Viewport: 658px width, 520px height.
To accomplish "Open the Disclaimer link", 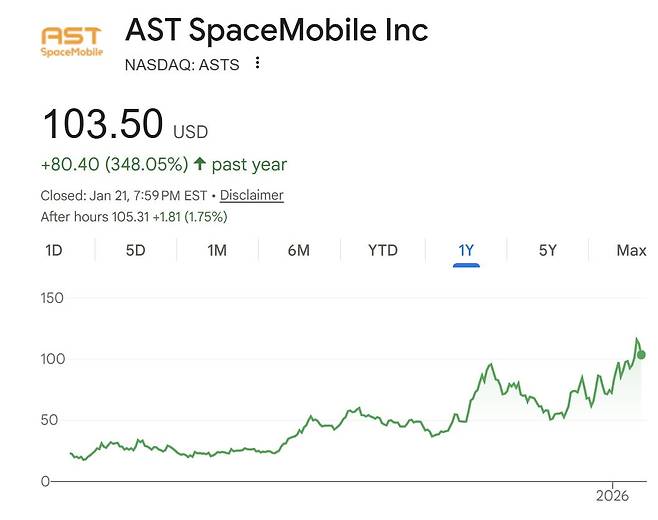I will (x=252, y=195).
